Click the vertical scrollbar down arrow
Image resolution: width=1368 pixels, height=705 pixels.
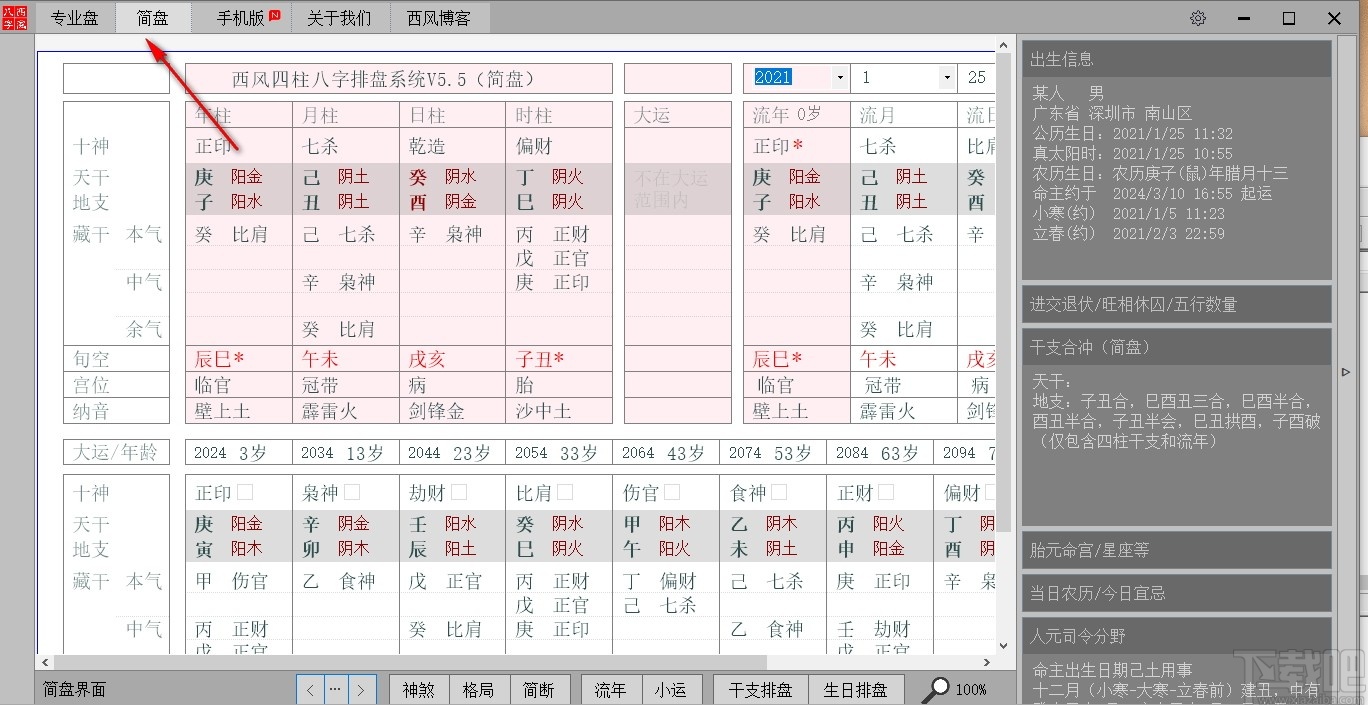[x=1003, y=646]
